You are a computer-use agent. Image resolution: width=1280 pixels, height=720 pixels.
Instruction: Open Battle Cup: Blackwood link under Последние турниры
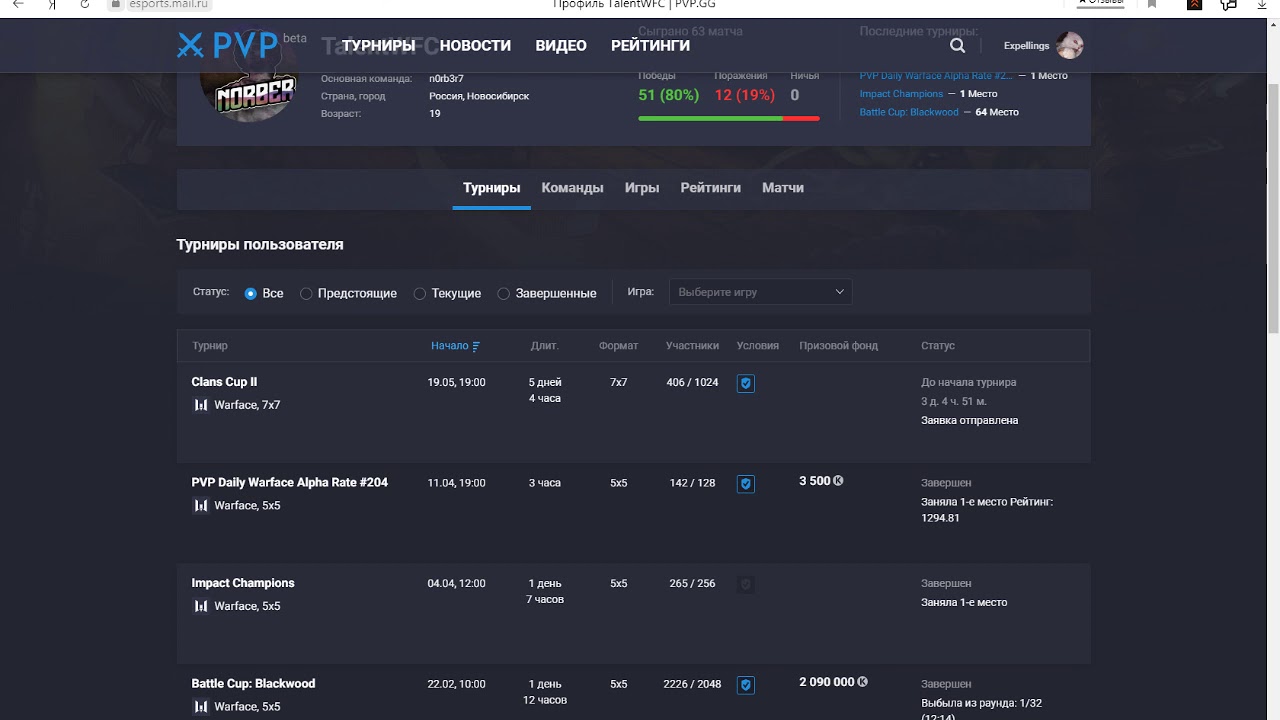(909, 112)
